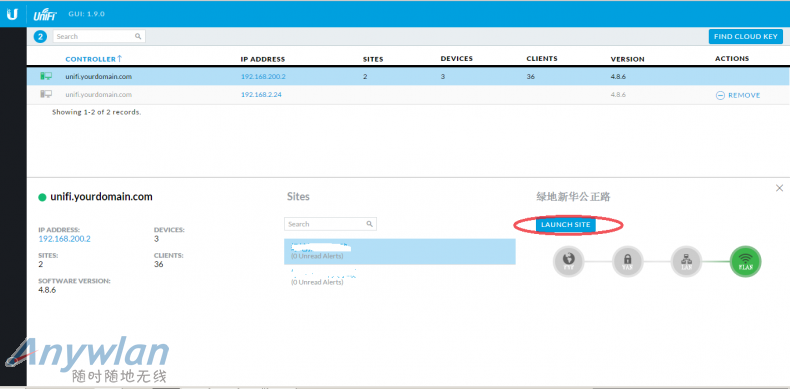790x389 pixels.
Task: Click the DEVICES value 3 in details
Action: tap(157, 239)
